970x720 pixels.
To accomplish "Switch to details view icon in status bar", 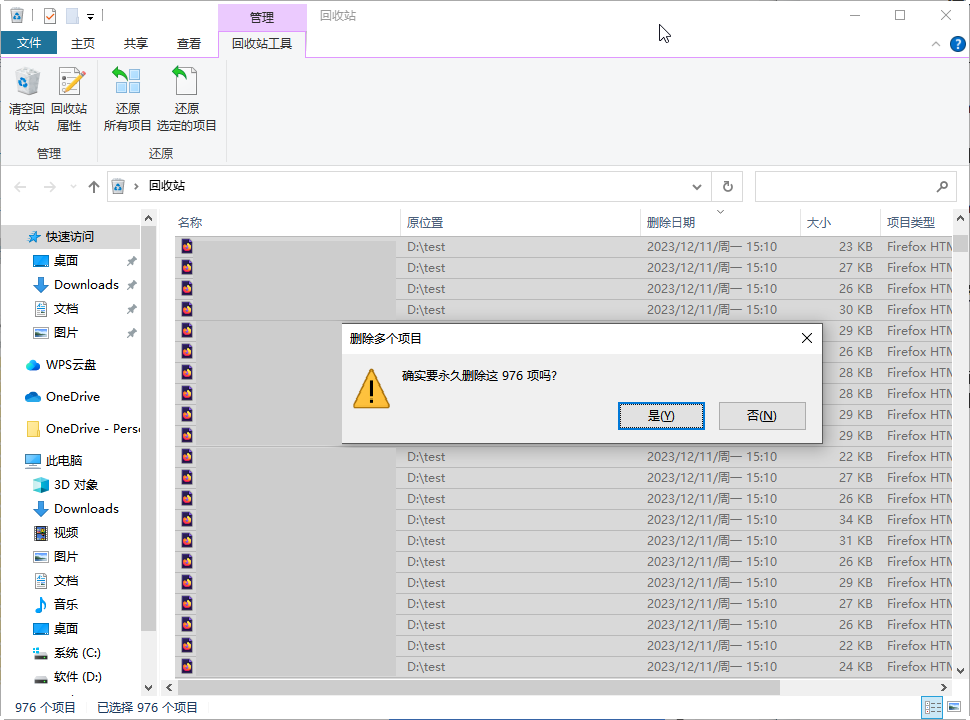I will 932,706.
